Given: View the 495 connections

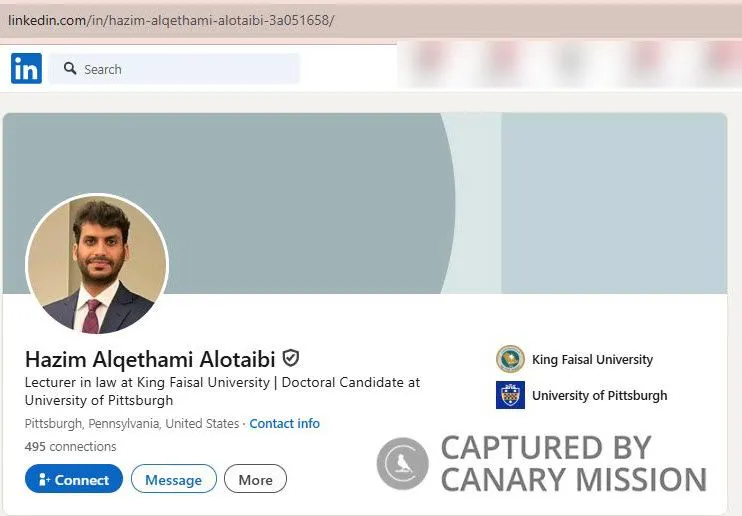Looking at the screenshot, I should pyautogui.click(x=71, y=446).
